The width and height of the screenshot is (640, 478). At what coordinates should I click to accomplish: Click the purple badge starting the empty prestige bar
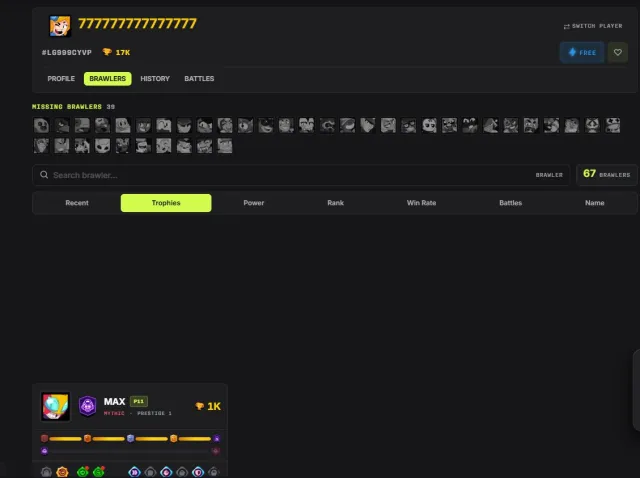coord(44,451)
